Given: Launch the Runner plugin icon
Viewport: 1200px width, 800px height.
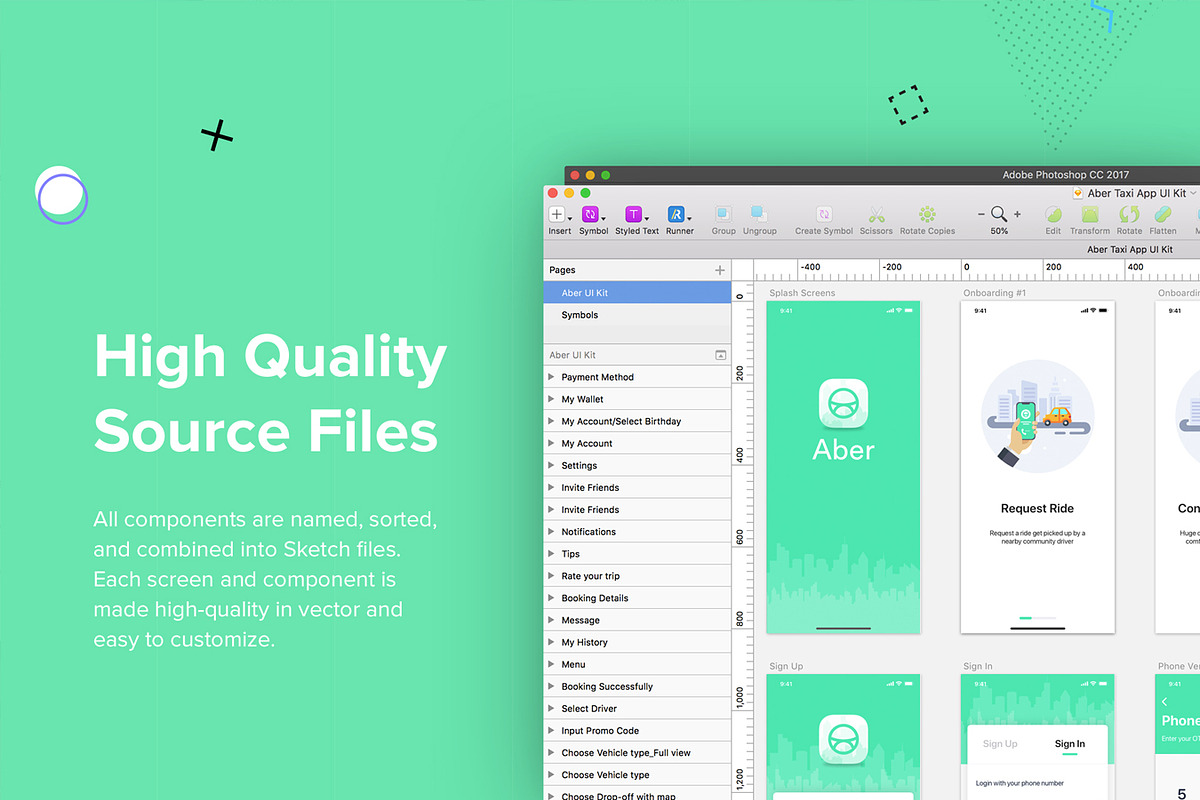Looking at the screenshot, I should pos(676,214).
